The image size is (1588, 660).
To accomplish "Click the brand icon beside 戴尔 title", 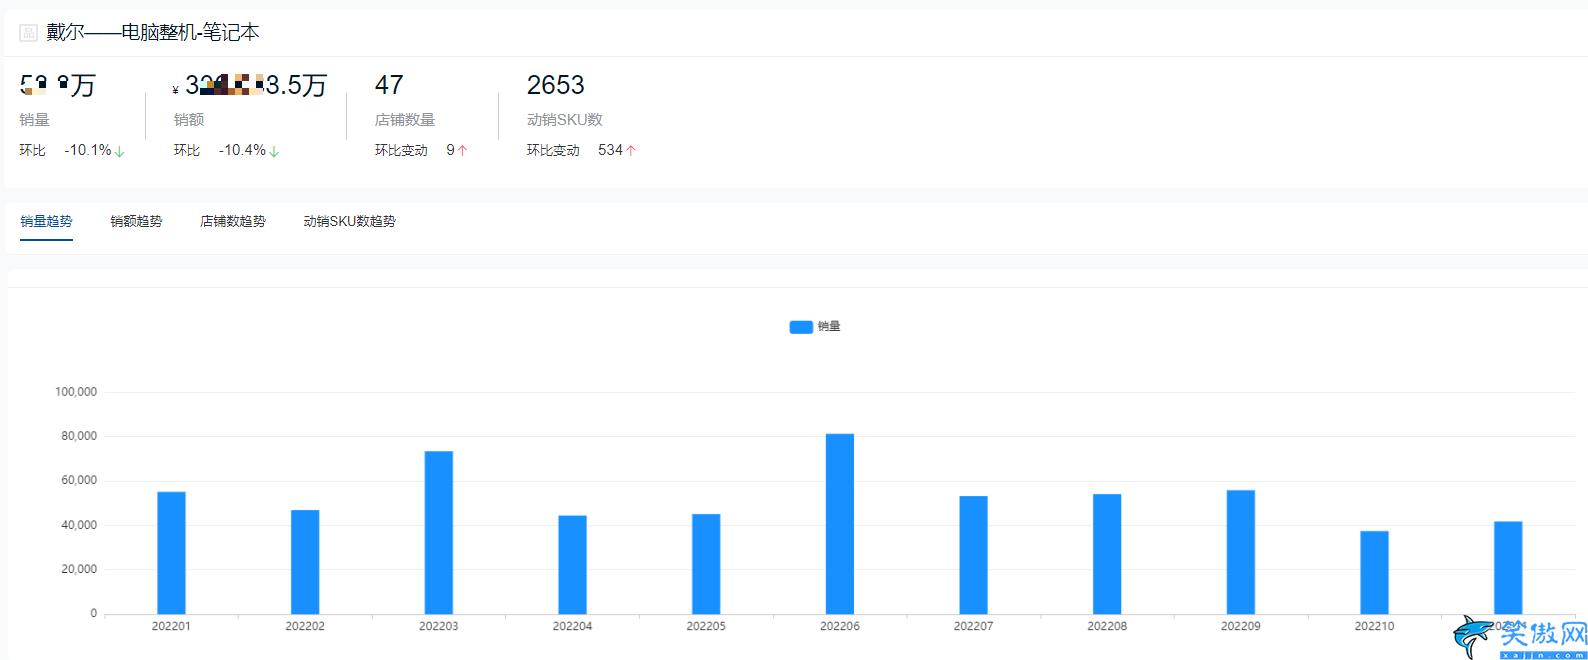I will pos(28,33).
